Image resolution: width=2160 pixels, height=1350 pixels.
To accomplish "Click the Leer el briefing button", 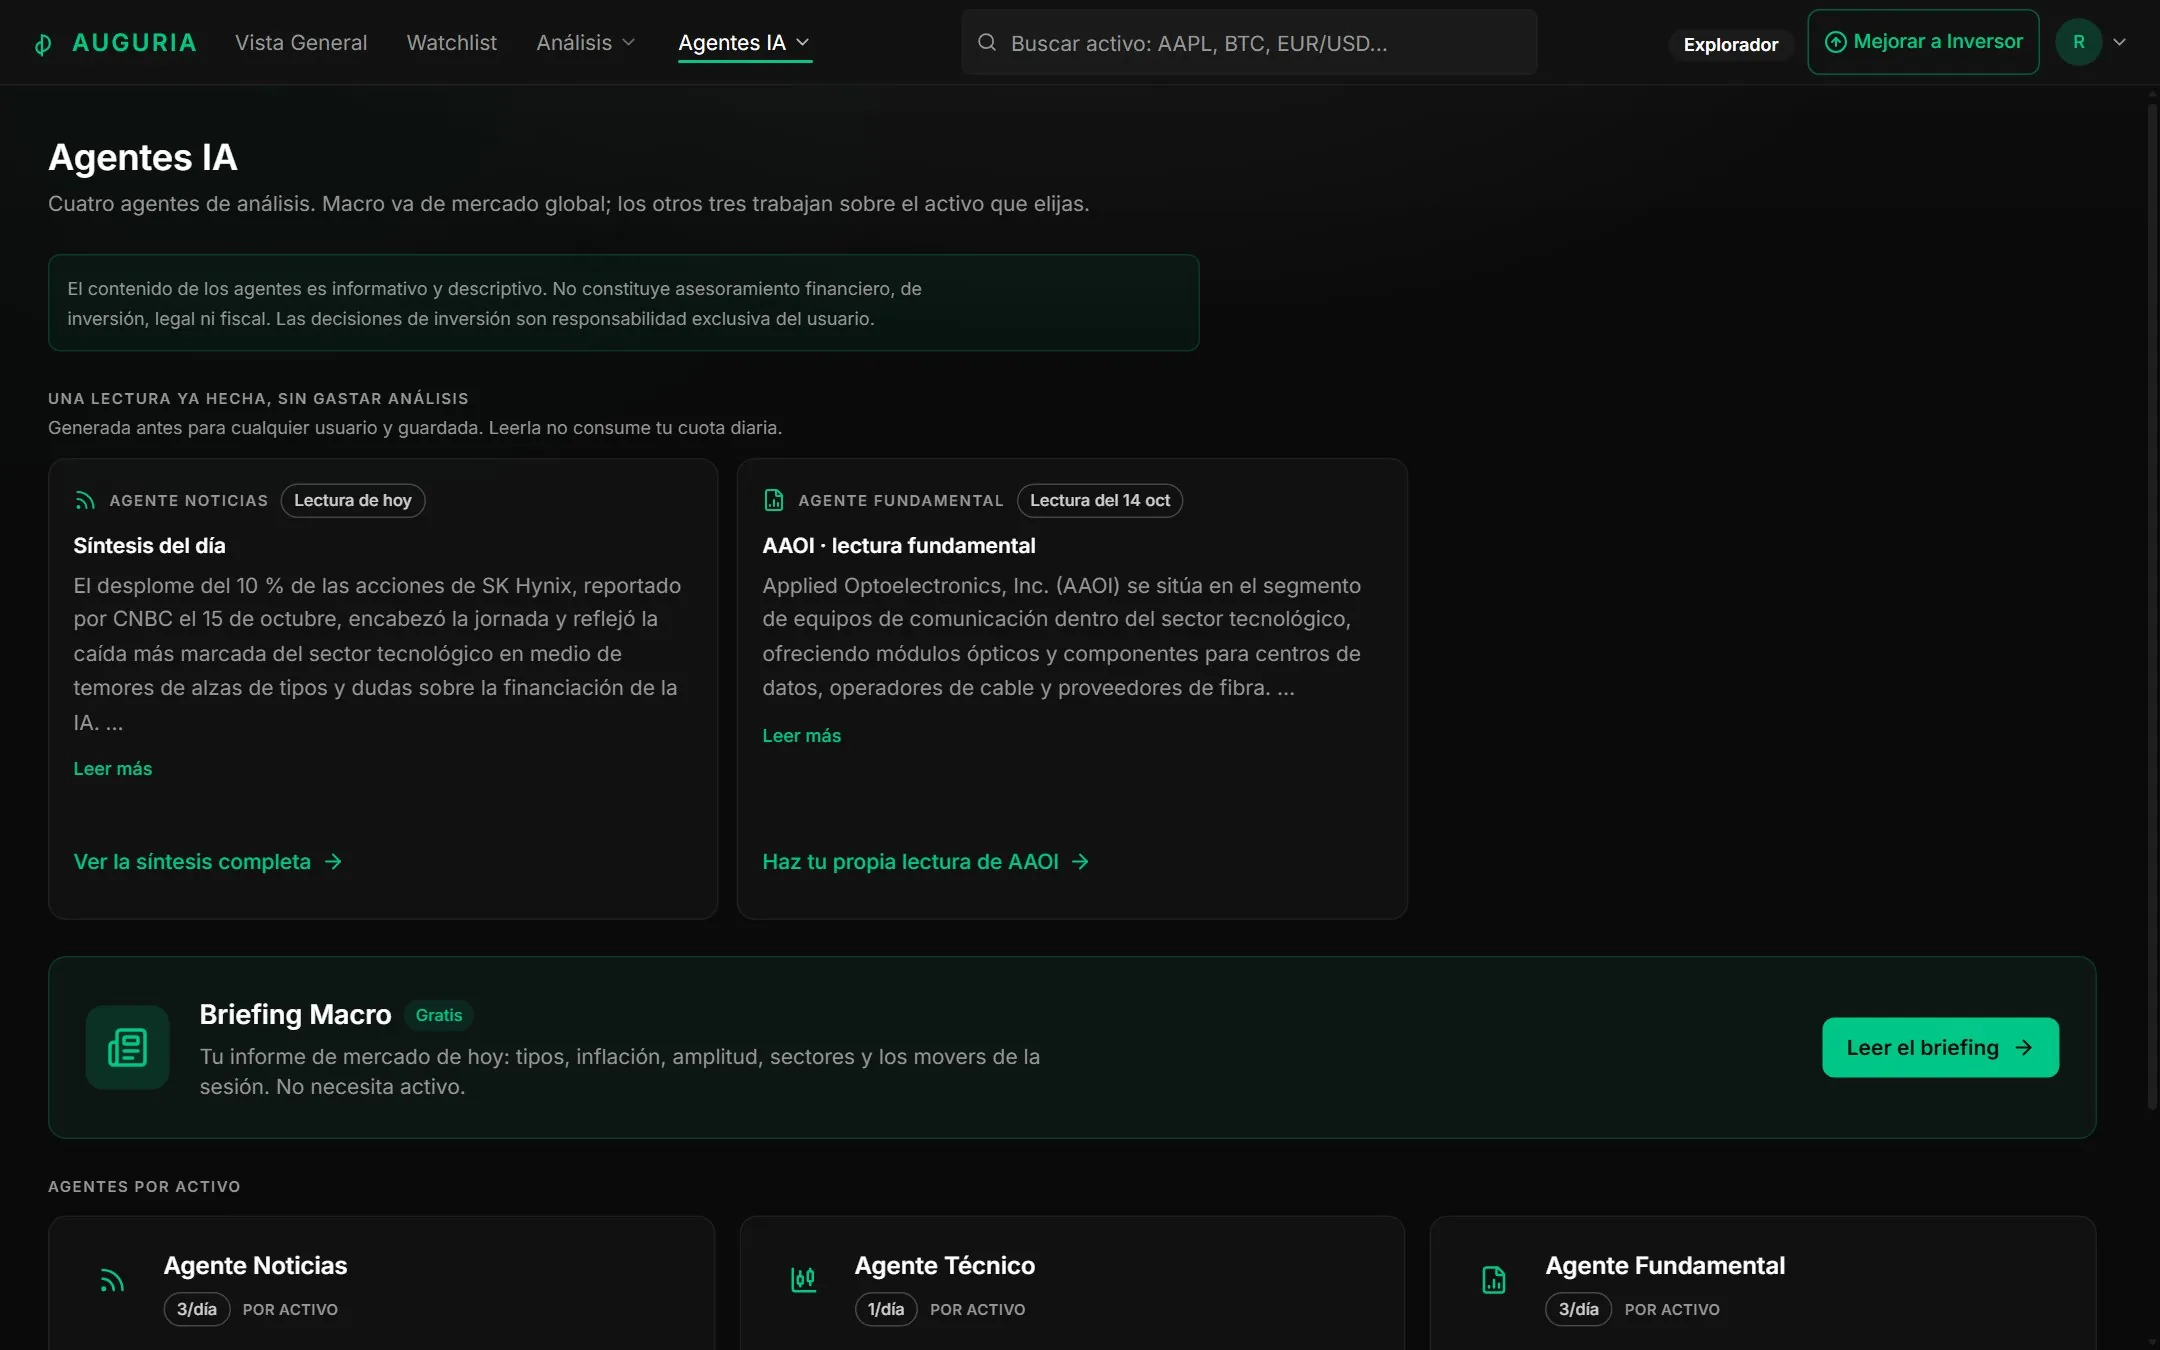I will click(x=1940, y=1048).
